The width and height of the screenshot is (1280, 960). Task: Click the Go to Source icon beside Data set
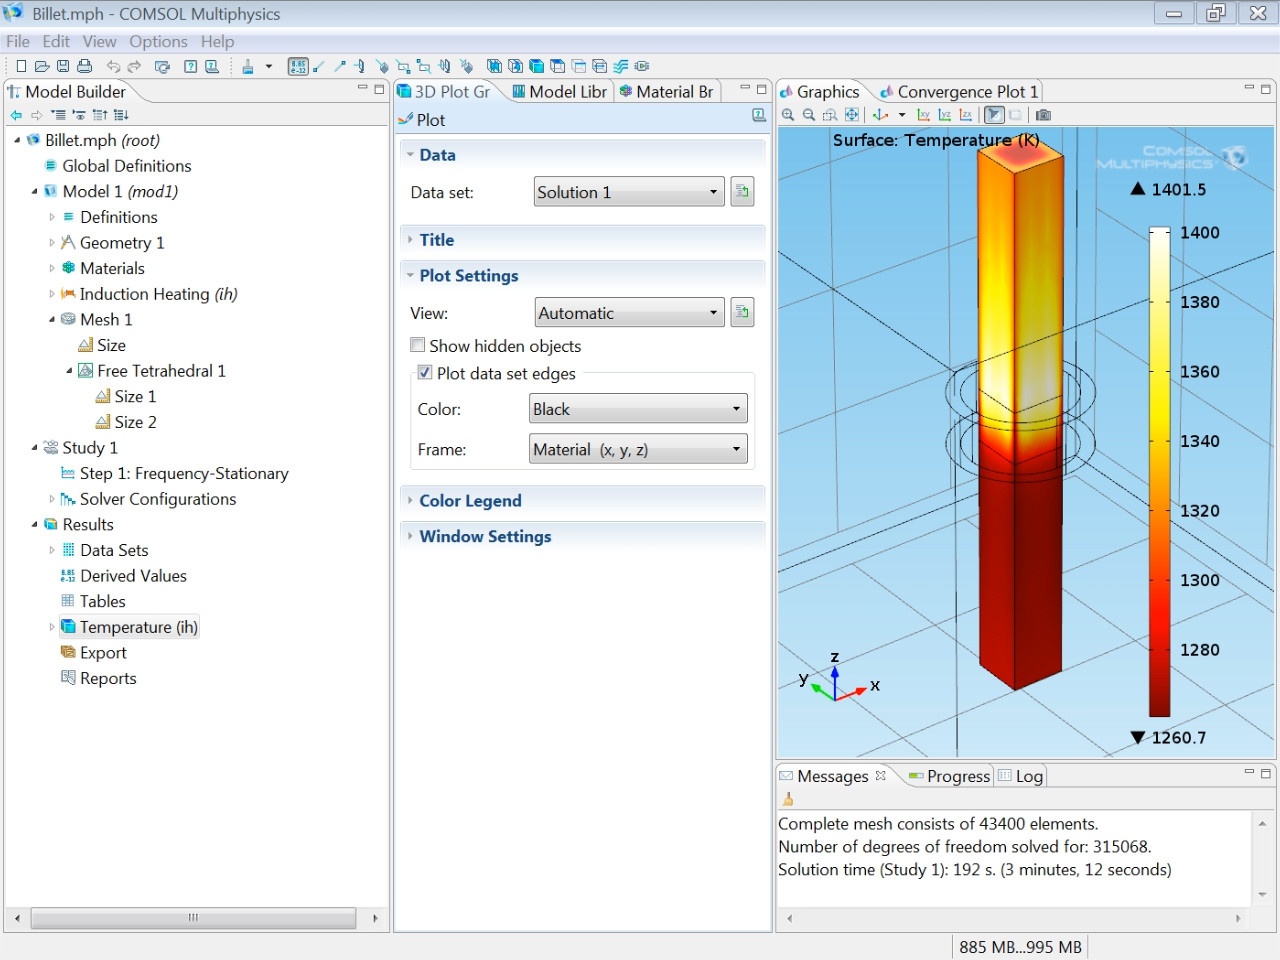pyautogui.click(x=742, y=192)
